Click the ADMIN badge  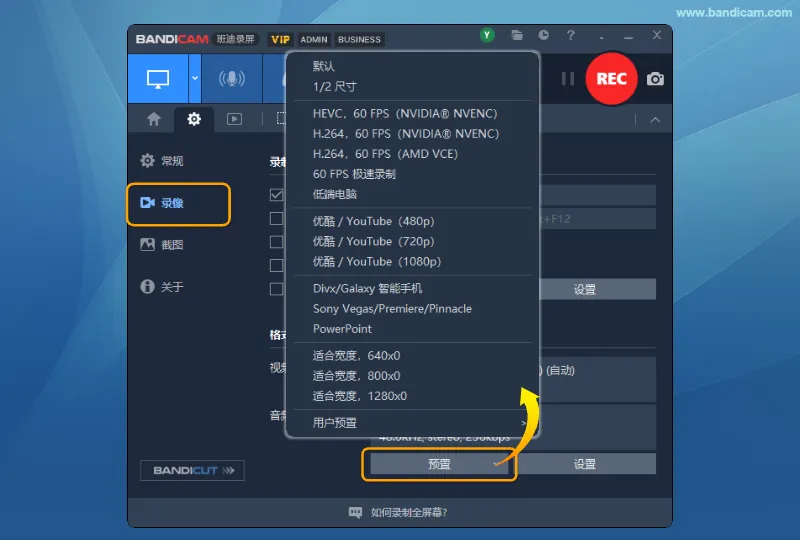click(x=313, y=39)
